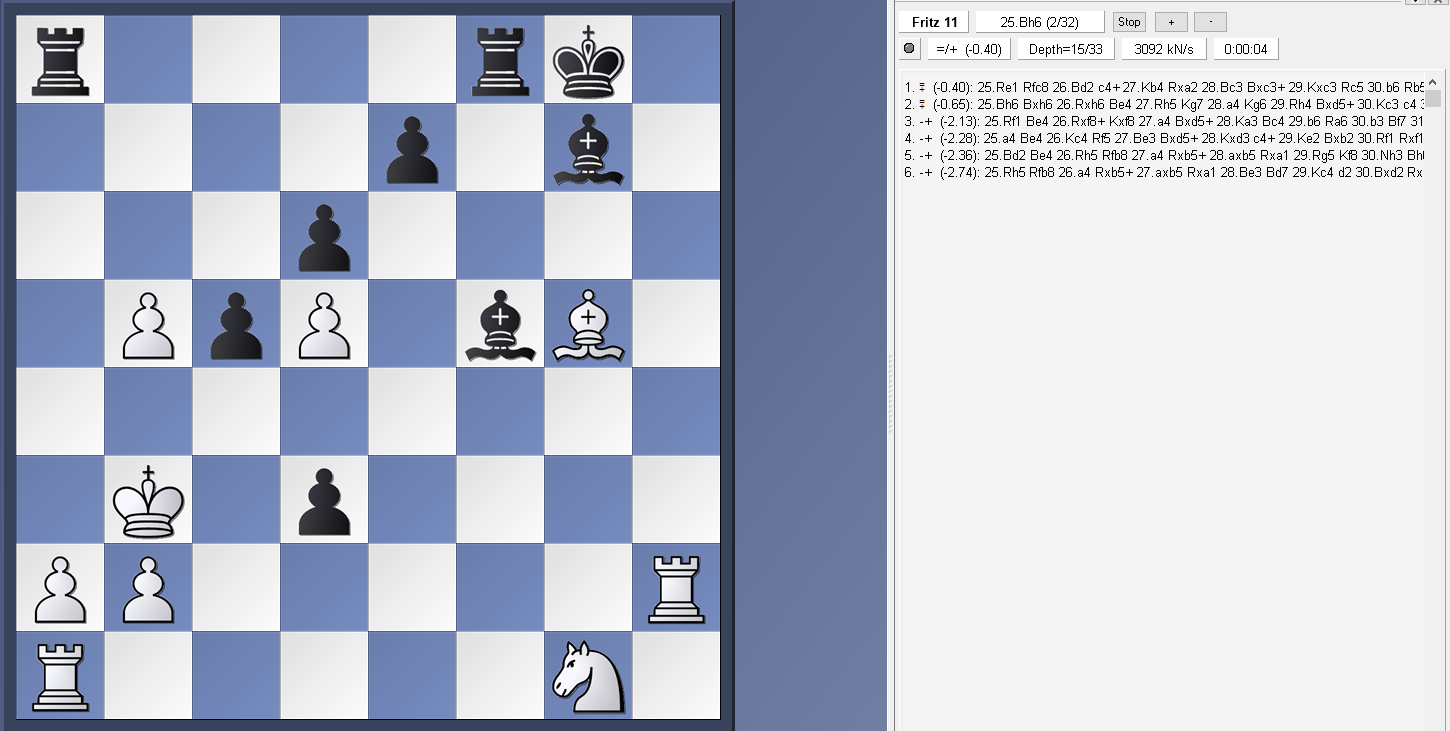Open the engine pane dropdown arrow
This screenshot has width=1450, height=731.
point(1417,2)
